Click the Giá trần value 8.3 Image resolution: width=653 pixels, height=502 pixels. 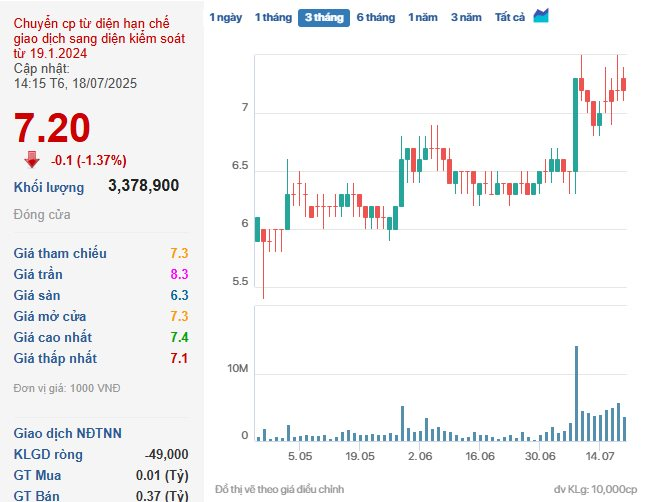179,274
